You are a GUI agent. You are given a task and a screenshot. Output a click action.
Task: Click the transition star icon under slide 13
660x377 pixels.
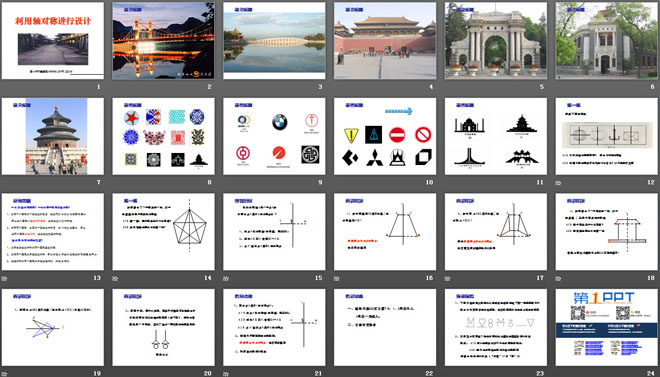5,279
